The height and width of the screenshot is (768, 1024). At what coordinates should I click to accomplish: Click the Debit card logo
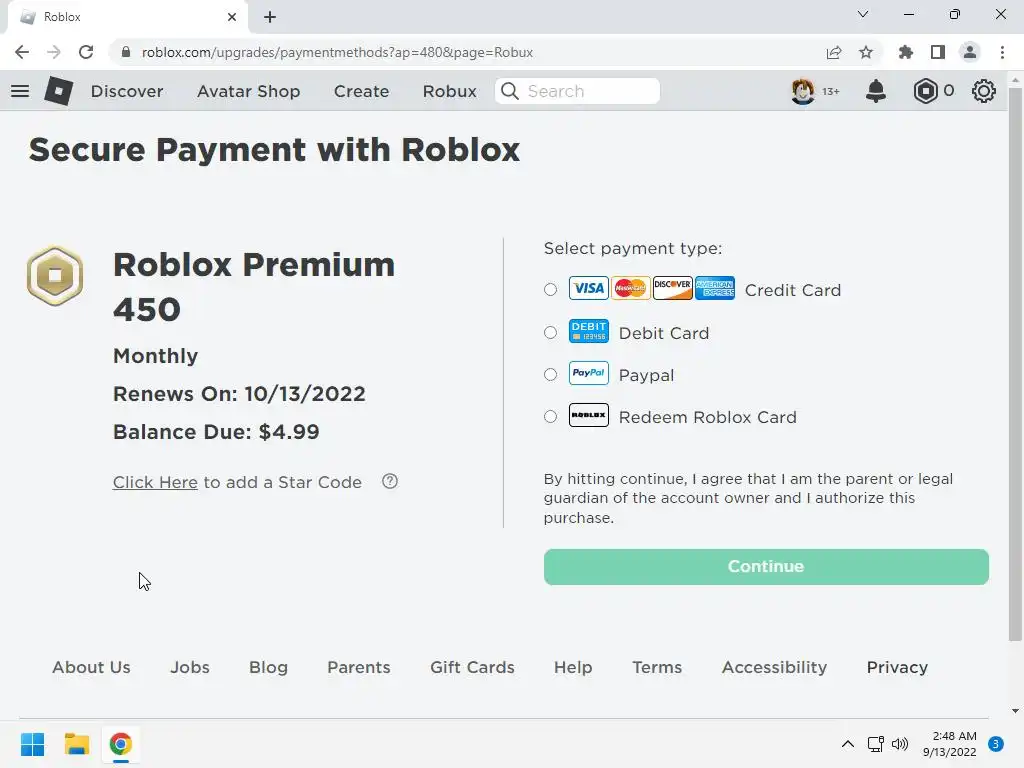588,331
